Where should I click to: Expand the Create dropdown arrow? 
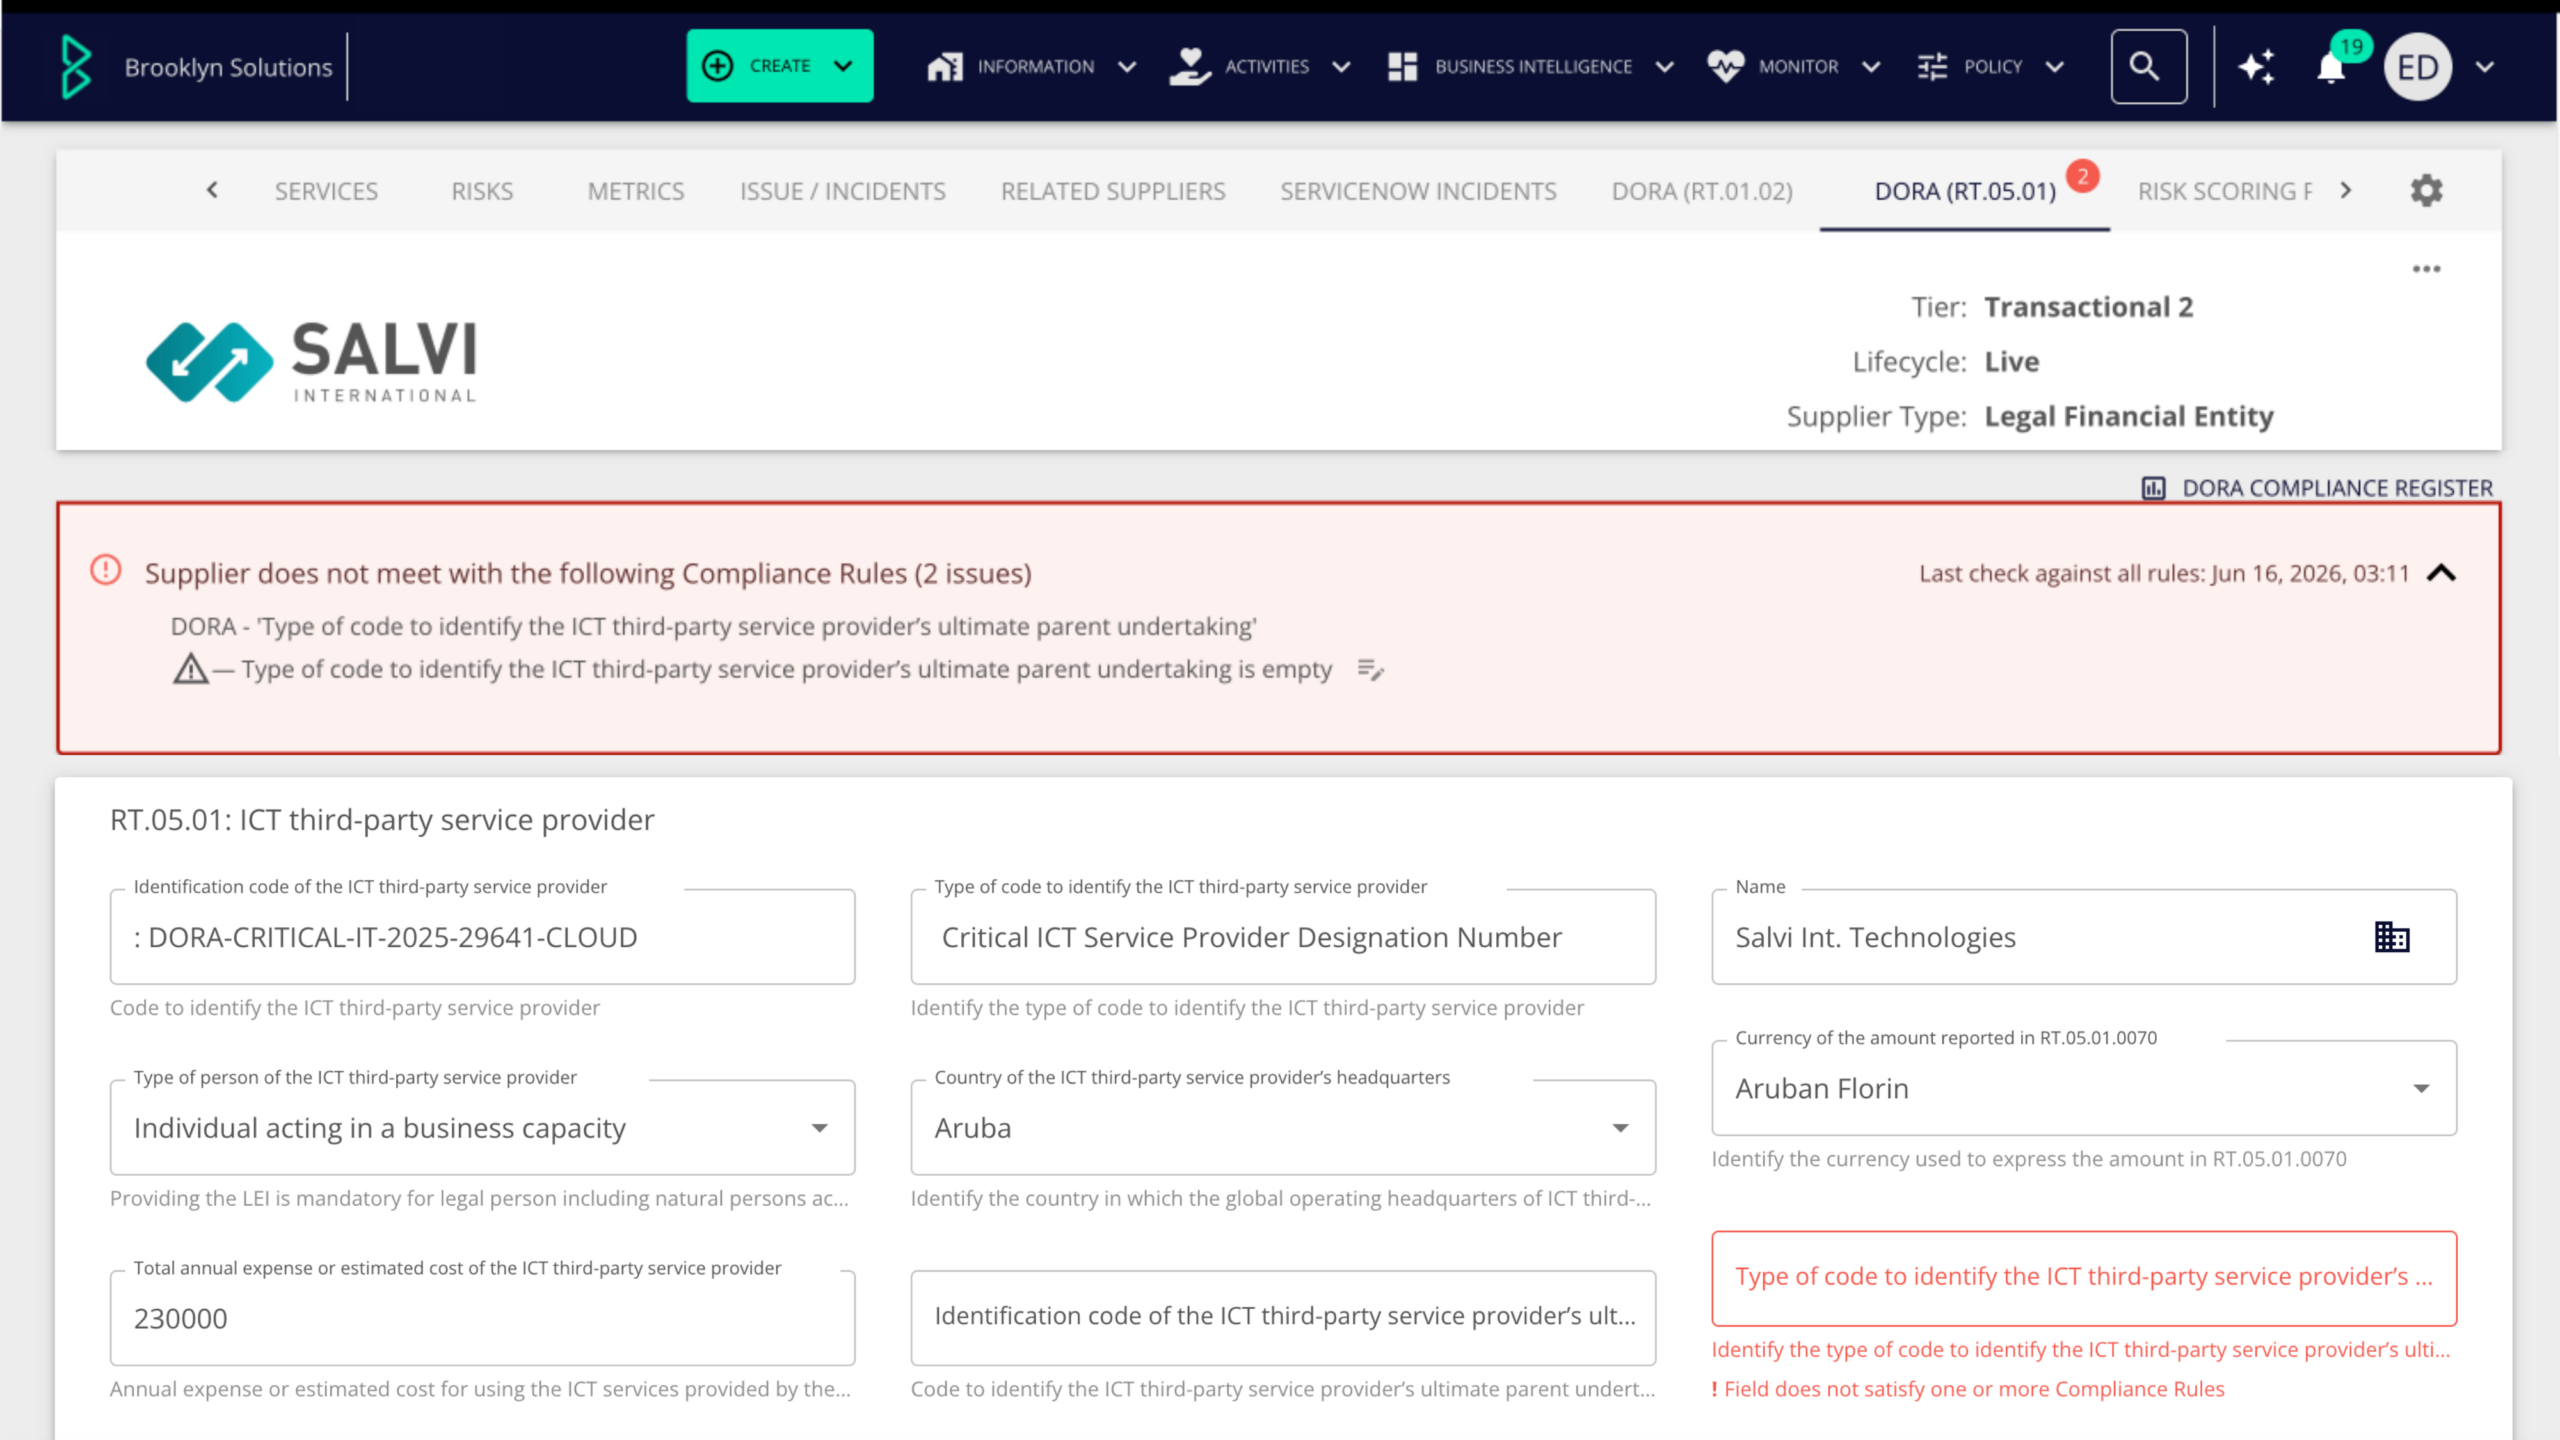point(843,66)
